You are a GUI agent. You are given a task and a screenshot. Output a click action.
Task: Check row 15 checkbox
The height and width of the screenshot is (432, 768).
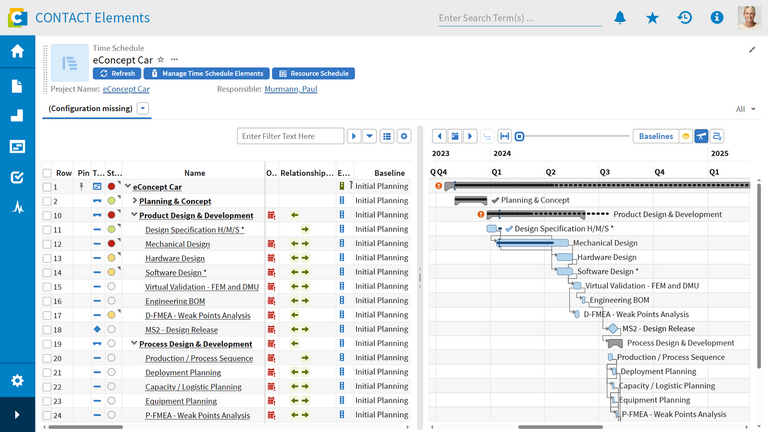click(47, 287)
